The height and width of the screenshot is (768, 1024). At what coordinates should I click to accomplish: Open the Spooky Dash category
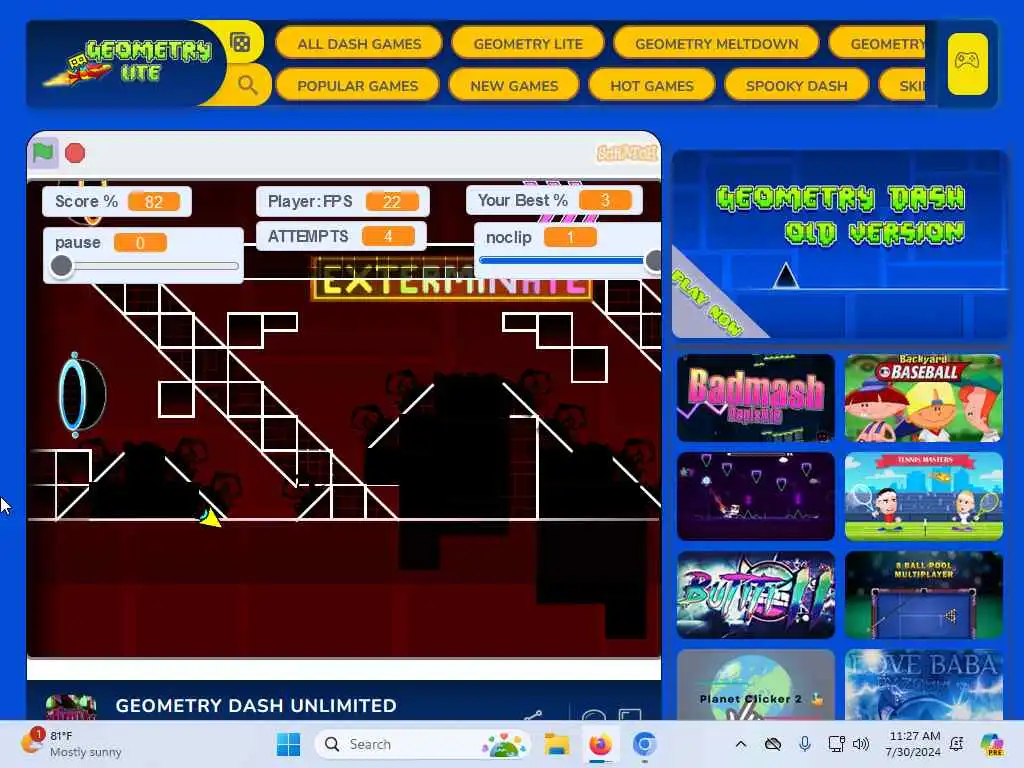click(x=796, y=86)
